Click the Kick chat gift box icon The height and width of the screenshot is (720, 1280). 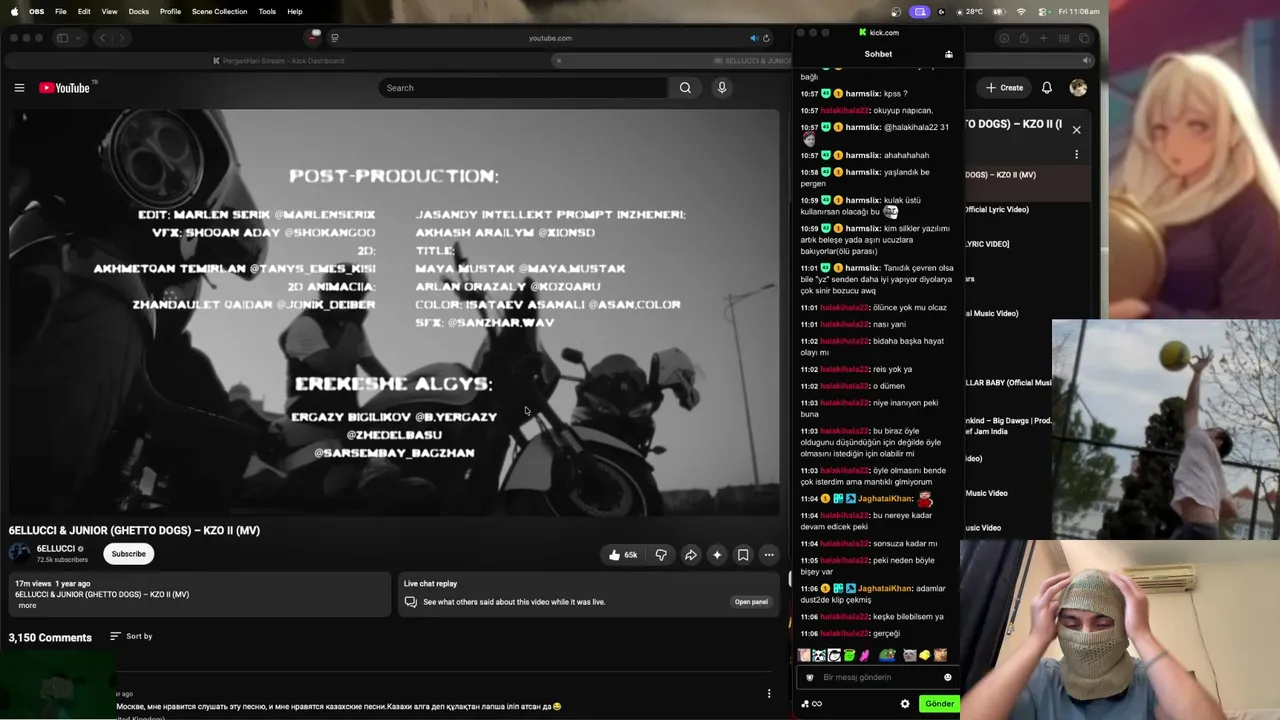click(949, 54)
